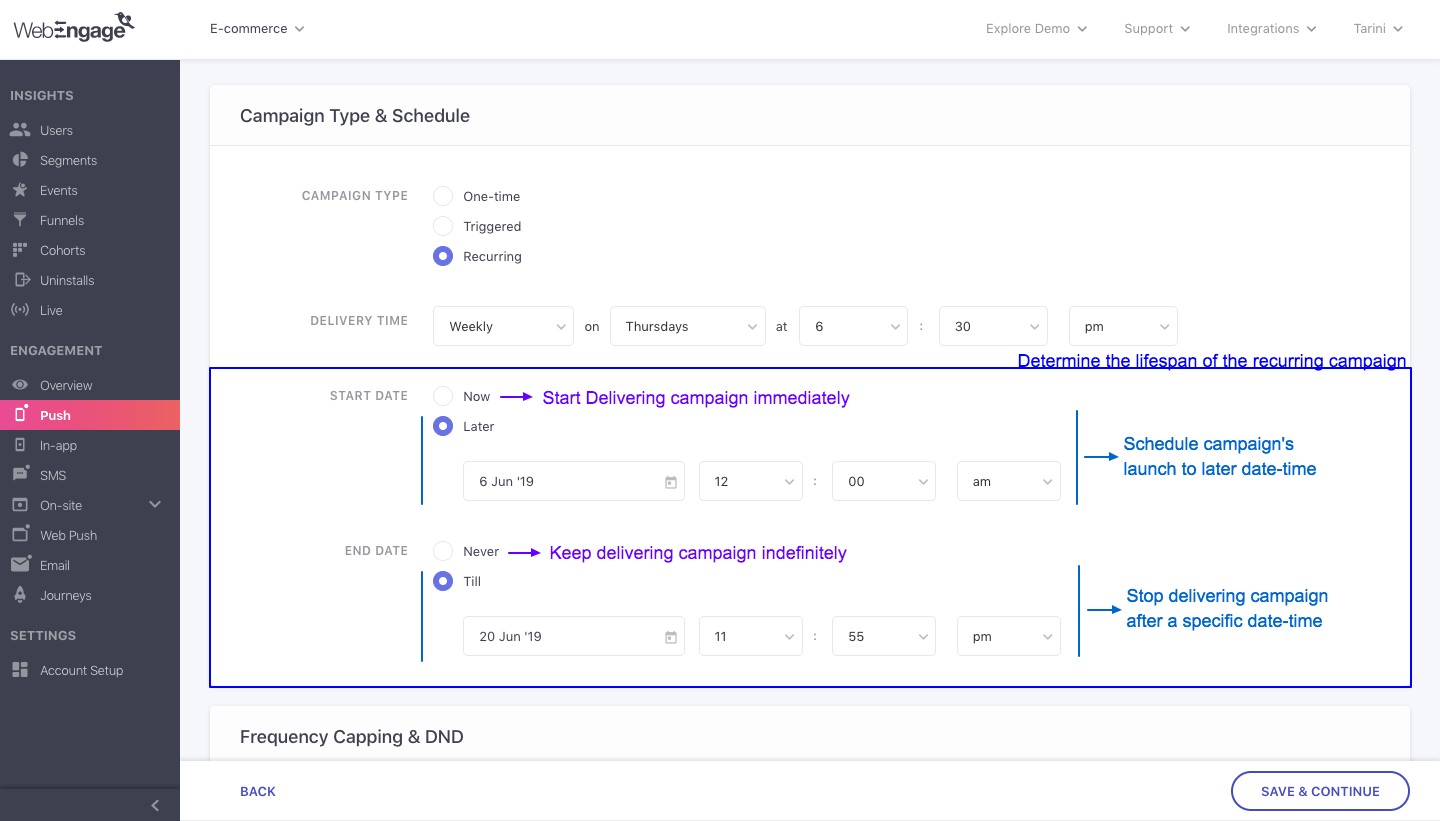Click the end date field 20 Jun '19
The height and width of the screenshot is (821, 1440).
click(x=574, y=636)
